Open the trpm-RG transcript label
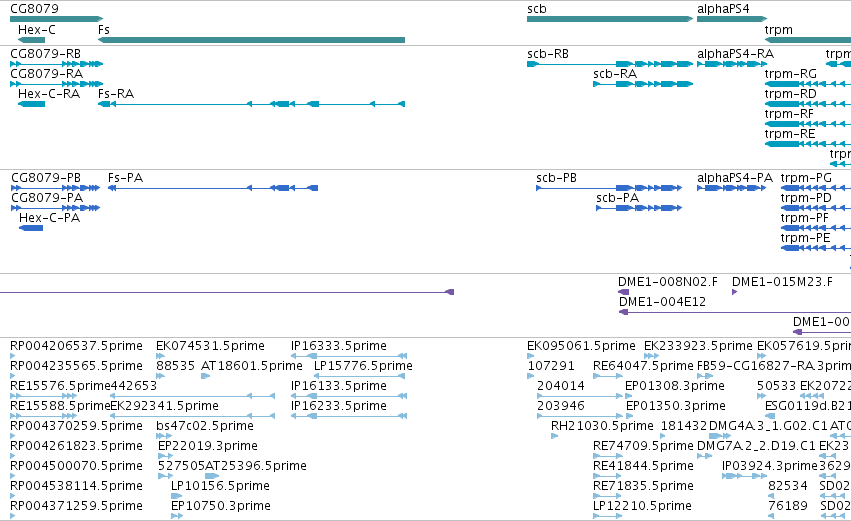The width and height of the screenshot is (851, 521). (x=791, y=74)
